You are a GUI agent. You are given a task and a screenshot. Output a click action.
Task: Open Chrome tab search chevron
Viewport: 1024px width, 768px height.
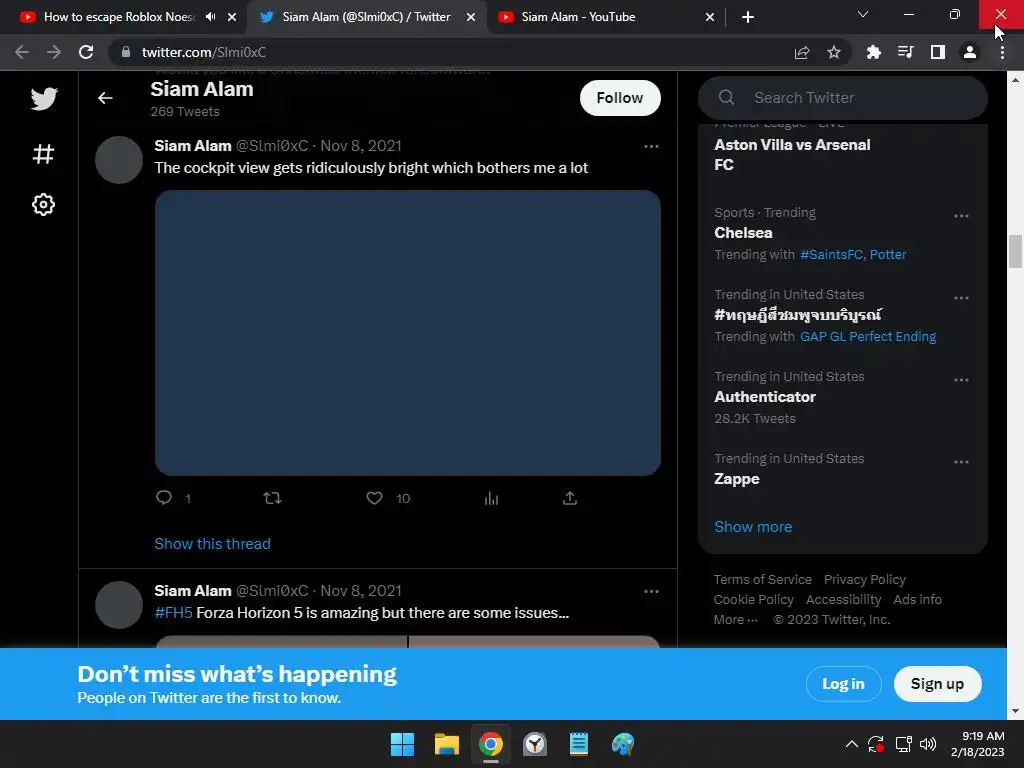(x=863, y=14)
